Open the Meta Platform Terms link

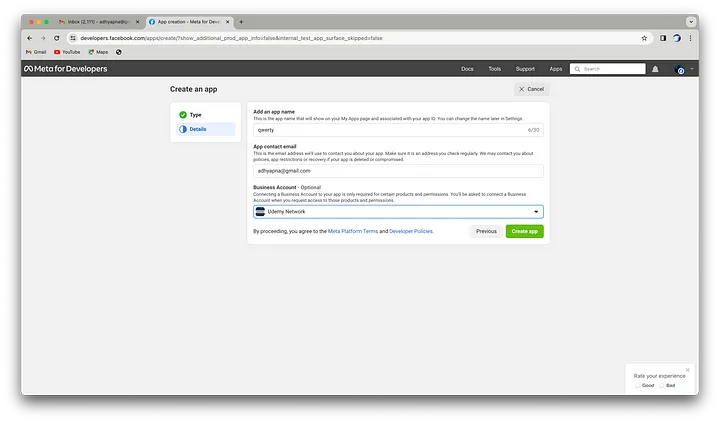(353, 231)
